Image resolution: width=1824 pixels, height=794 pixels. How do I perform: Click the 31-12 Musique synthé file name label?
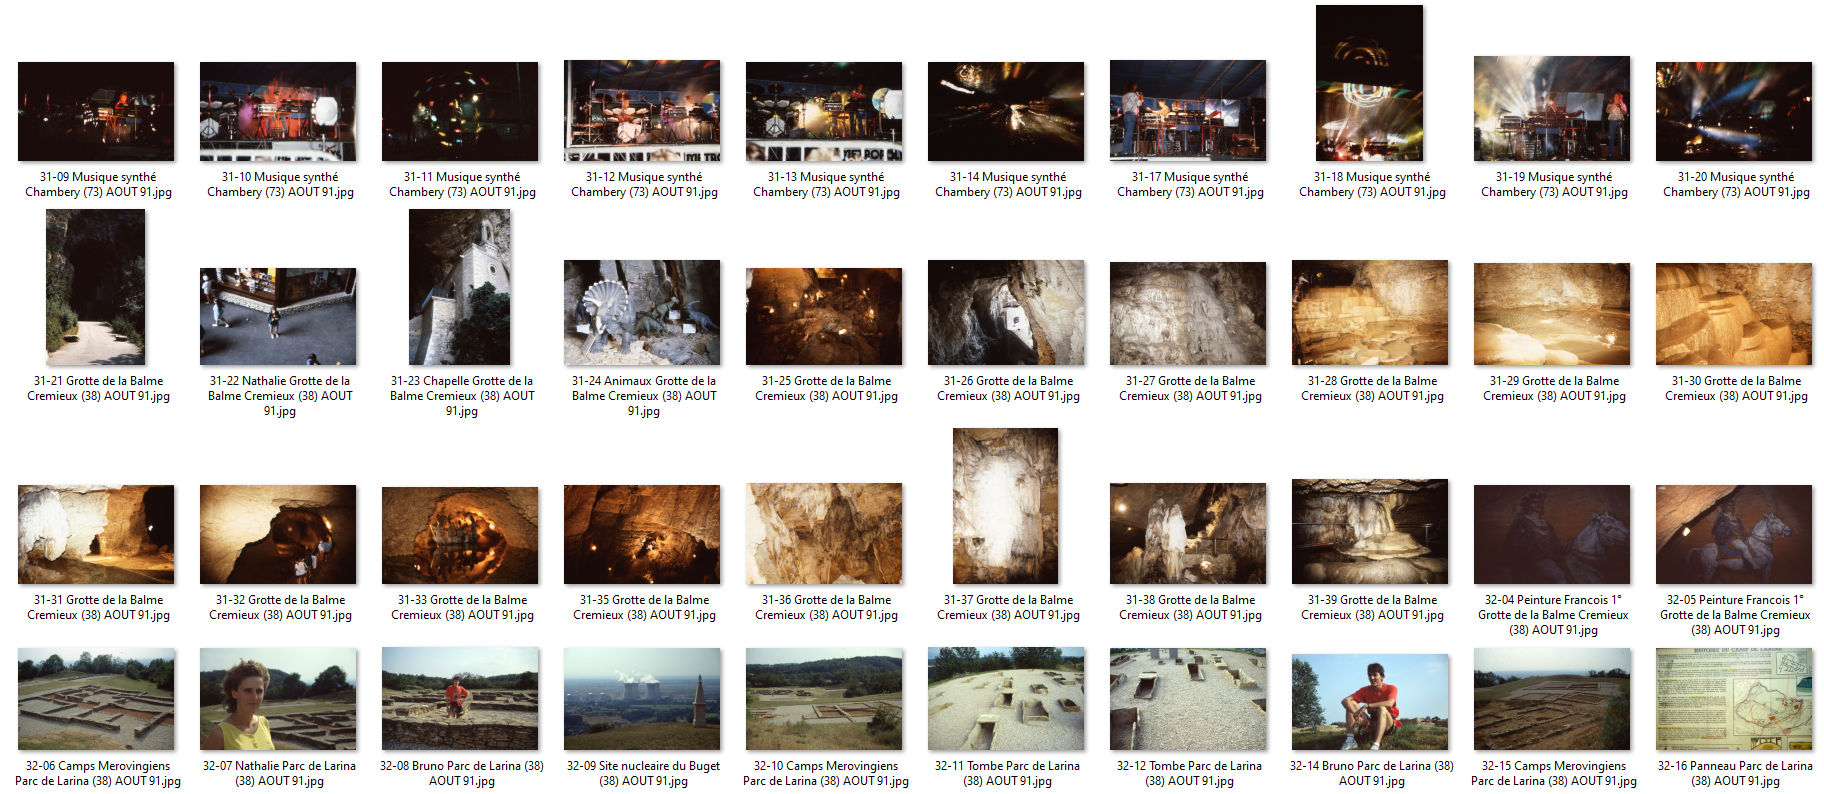[644, 184]
